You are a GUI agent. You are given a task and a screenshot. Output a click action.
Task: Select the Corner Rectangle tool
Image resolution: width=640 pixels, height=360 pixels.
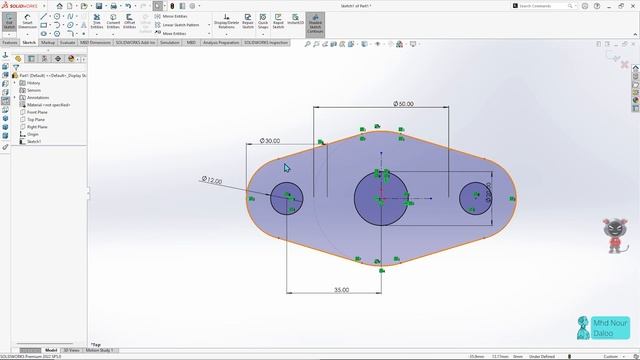click(44, 25)
